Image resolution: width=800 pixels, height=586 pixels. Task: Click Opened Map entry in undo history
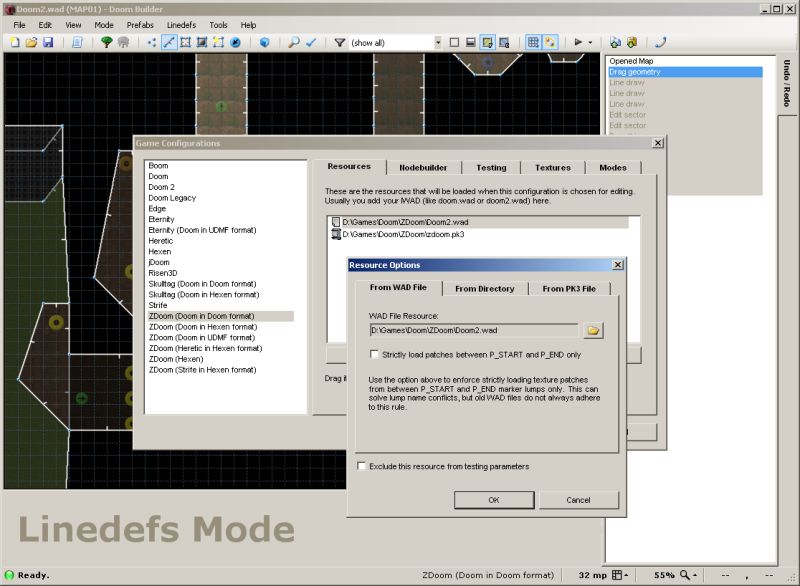[x=631, y=61]
